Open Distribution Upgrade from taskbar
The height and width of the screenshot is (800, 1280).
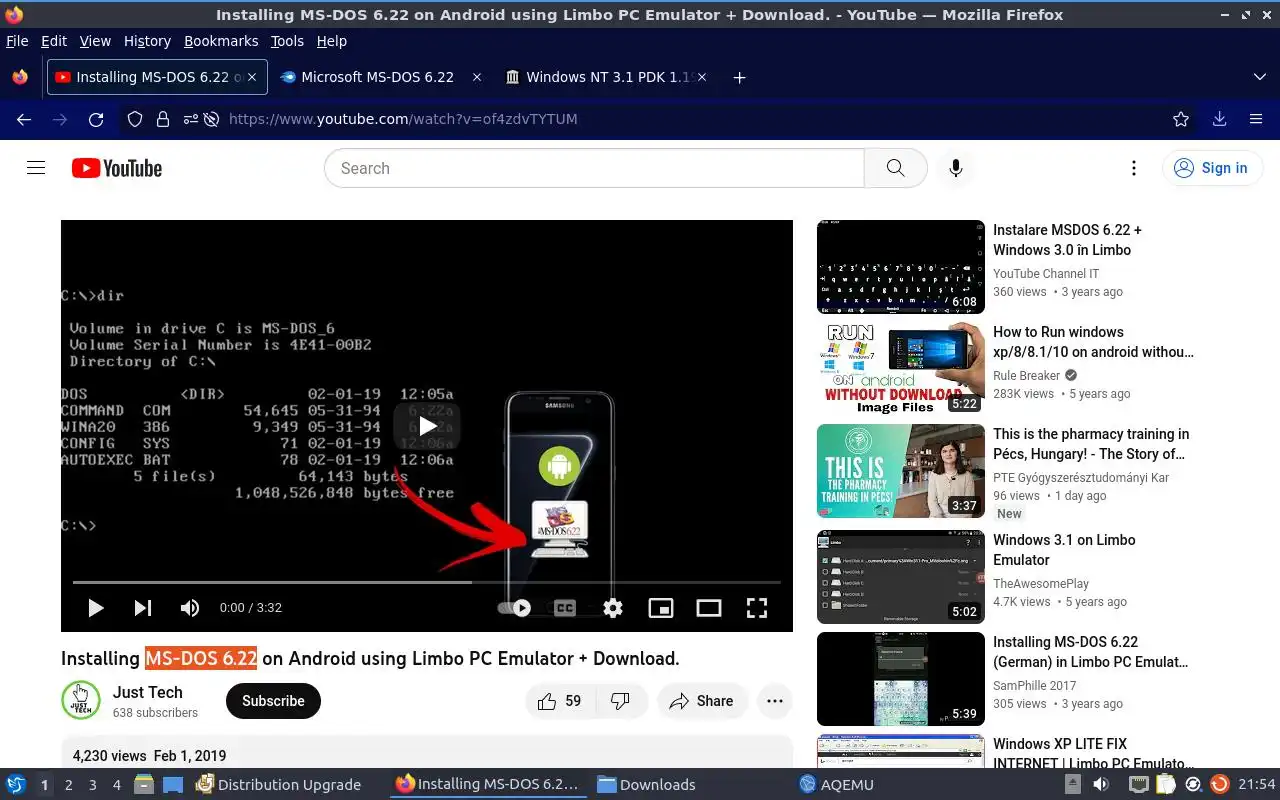tap(279, 785)
